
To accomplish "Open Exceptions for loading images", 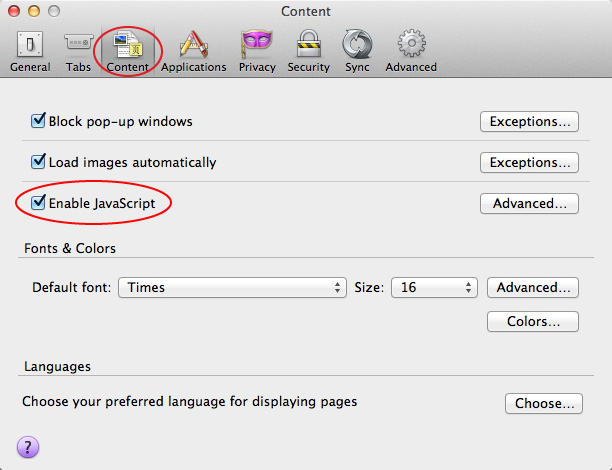I will click(x=530, y=162).
